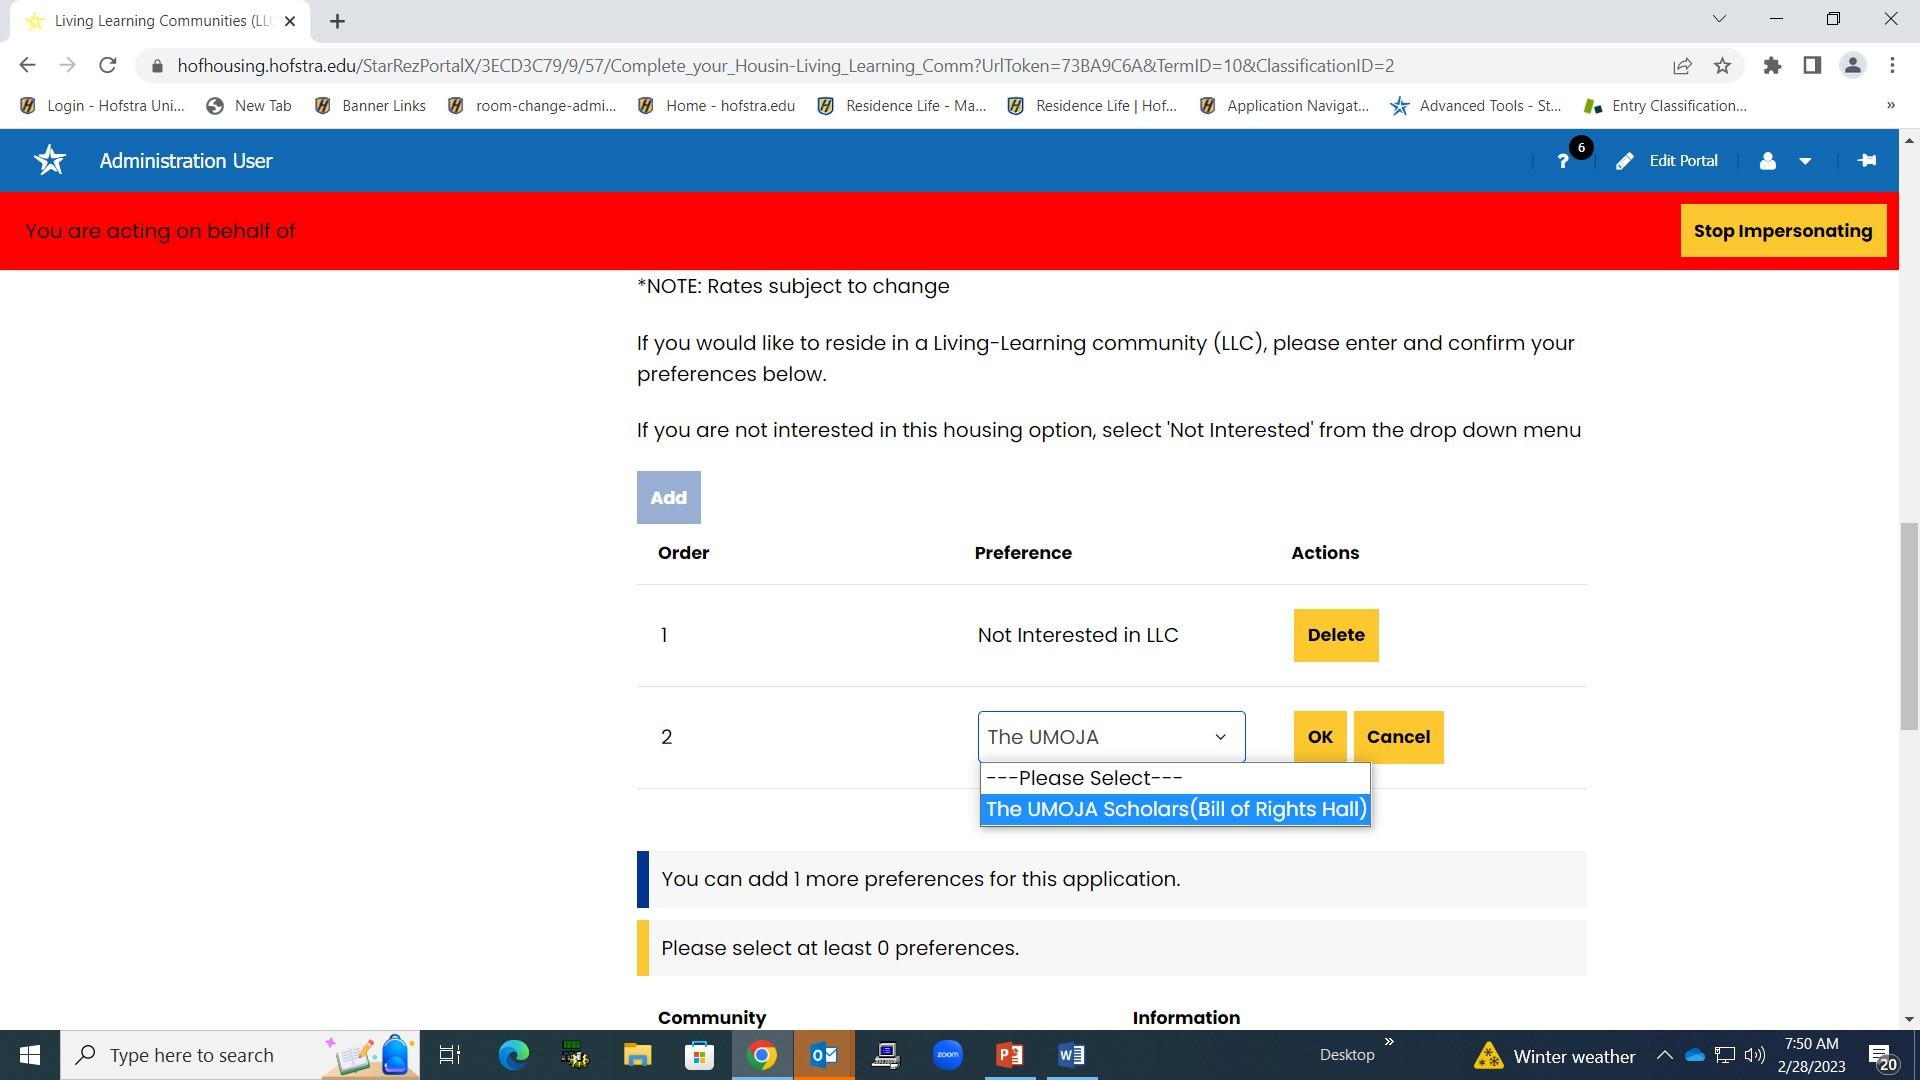
Task: Open the help question mark icon
Action: 1563,161
